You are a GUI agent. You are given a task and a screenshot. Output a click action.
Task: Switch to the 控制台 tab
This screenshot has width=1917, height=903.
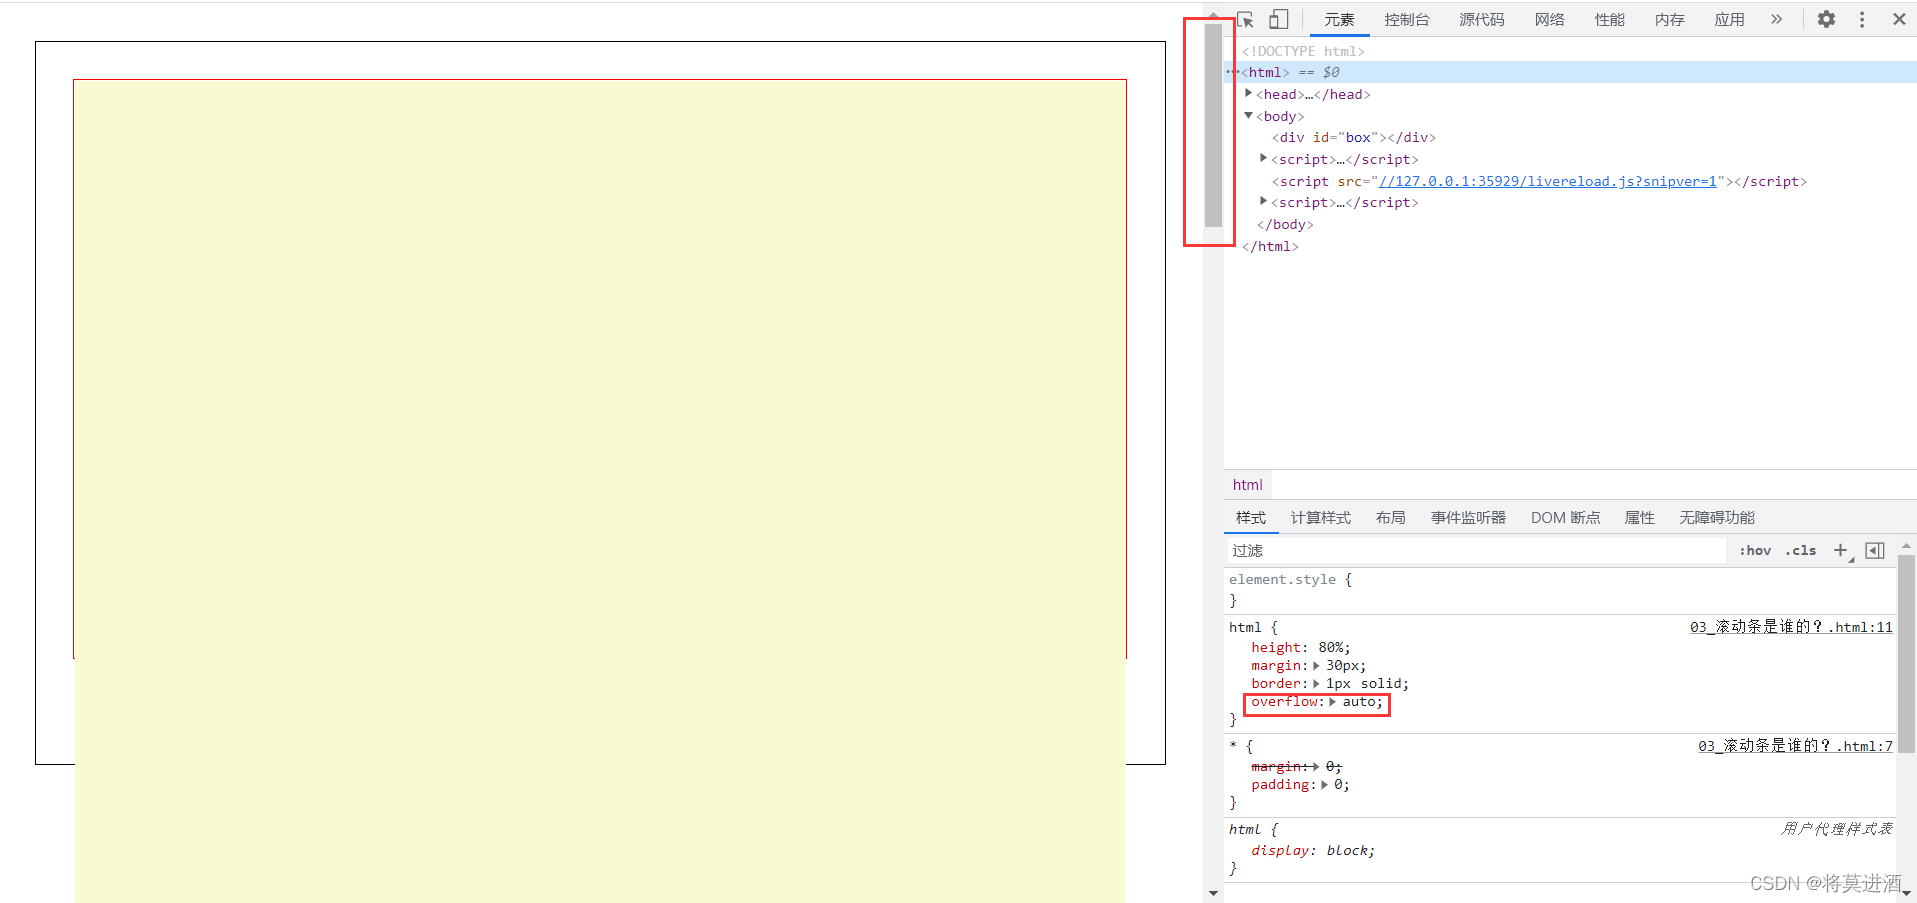point(1407,19)
